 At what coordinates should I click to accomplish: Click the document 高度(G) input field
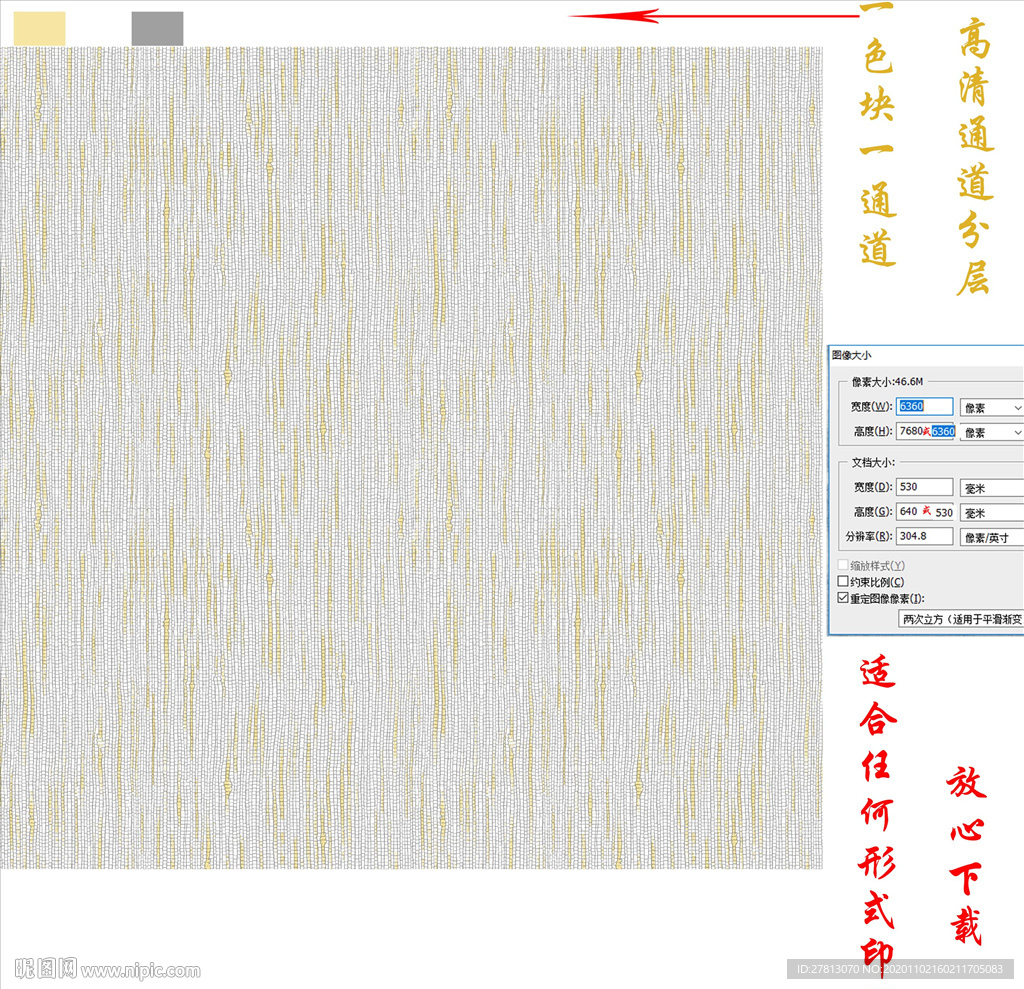coord(925,511)
